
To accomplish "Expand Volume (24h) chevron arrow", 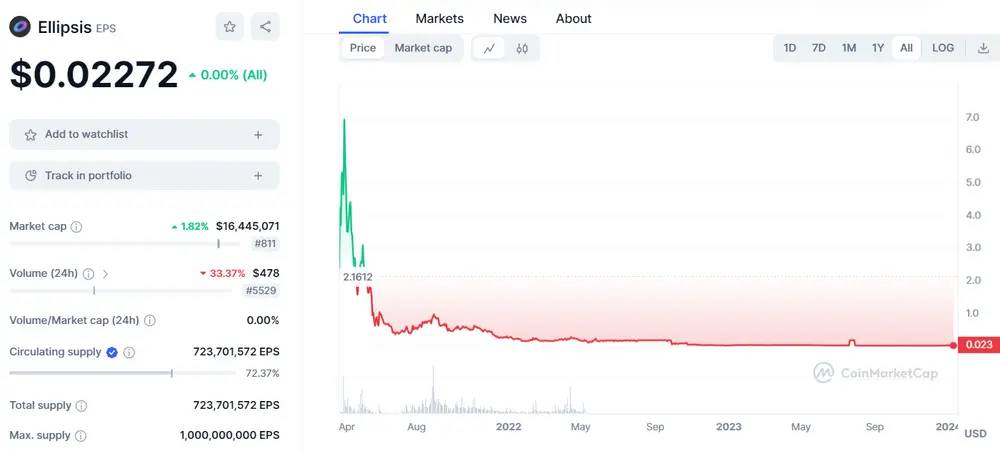I will (105, 274).
